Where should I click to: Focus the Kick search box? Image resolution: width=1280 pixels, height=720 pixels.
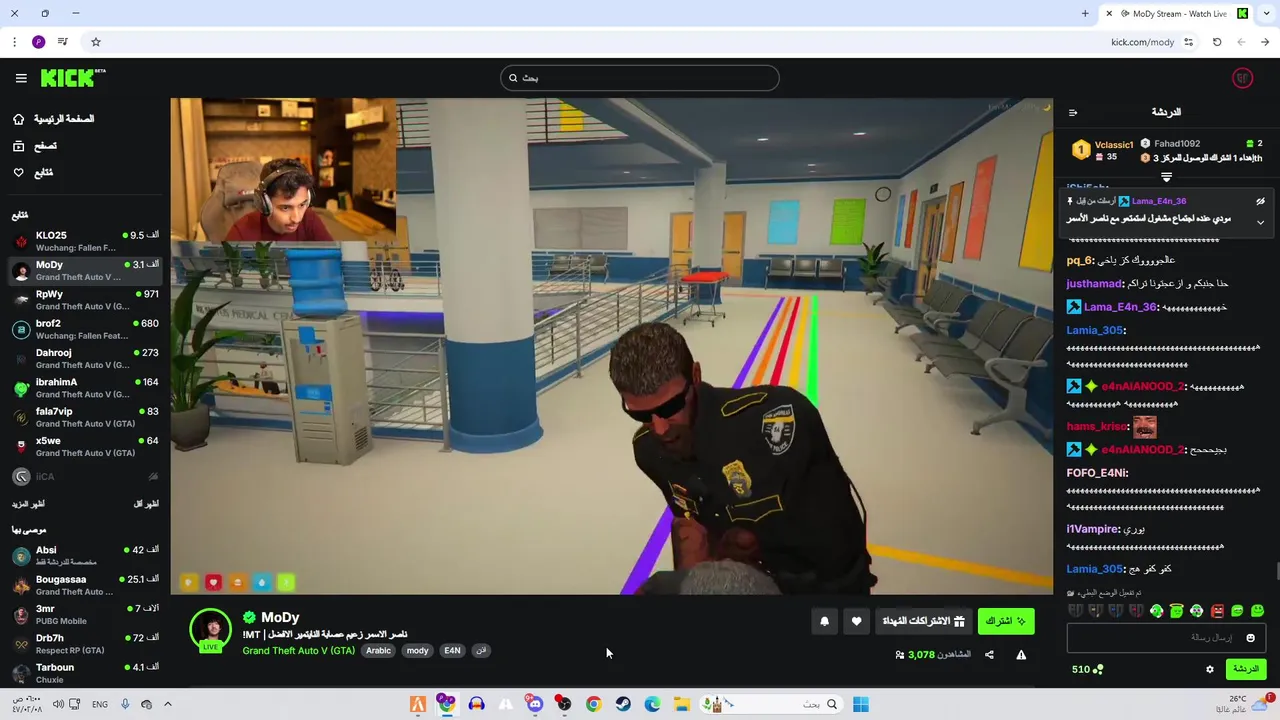[x=640, y=78]
